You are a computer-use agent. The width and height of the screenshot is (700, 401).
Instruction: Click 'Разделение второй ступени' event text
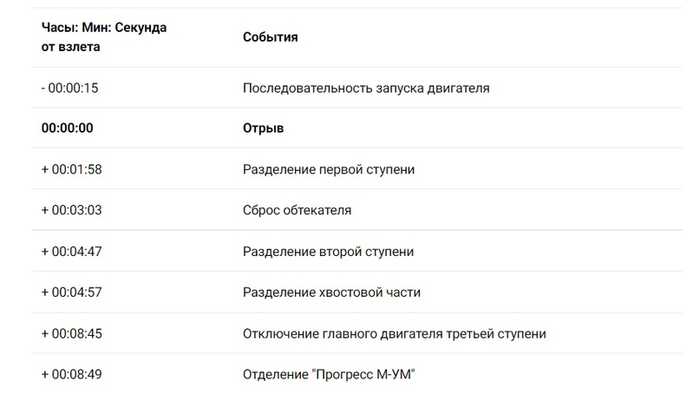[328, 252]
